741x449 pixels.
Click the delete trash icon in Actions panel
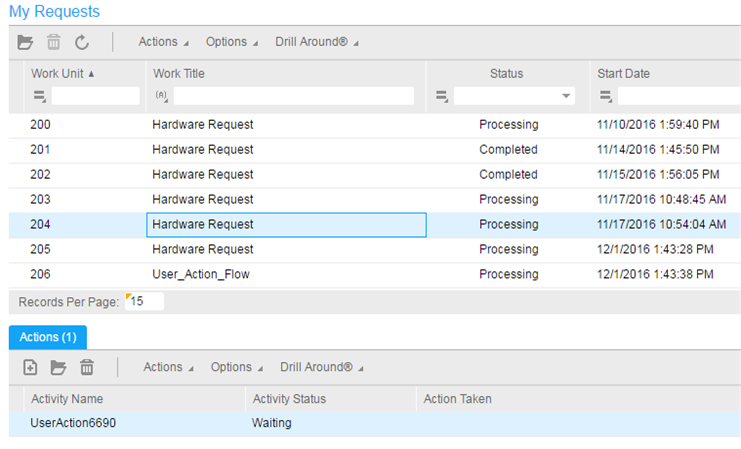pyautogui.click(x=87, y=367)
